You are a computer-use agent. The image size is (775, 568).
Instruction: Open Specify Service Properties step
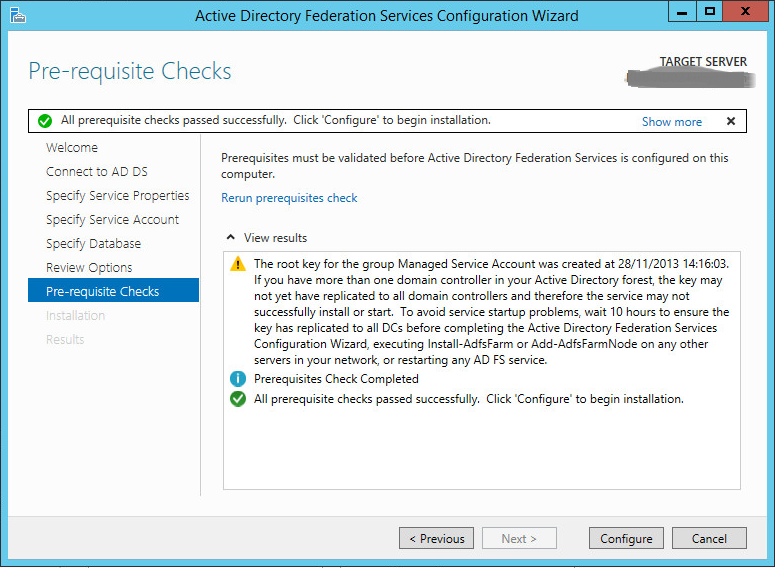coord(118,196)
